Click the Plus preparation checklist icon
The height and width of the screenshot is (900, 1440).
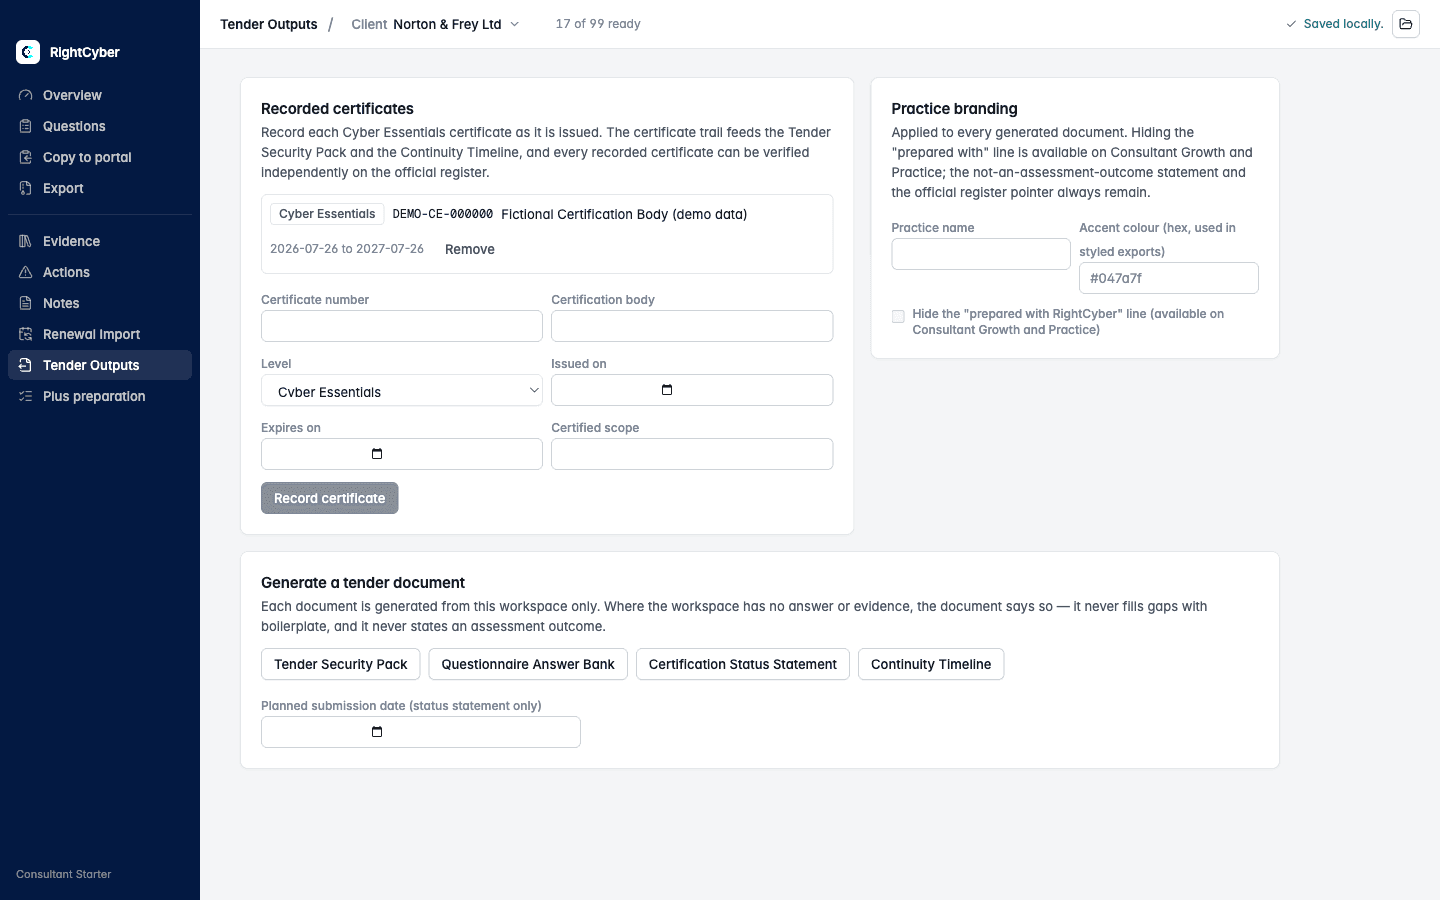(x=26, y=396)
